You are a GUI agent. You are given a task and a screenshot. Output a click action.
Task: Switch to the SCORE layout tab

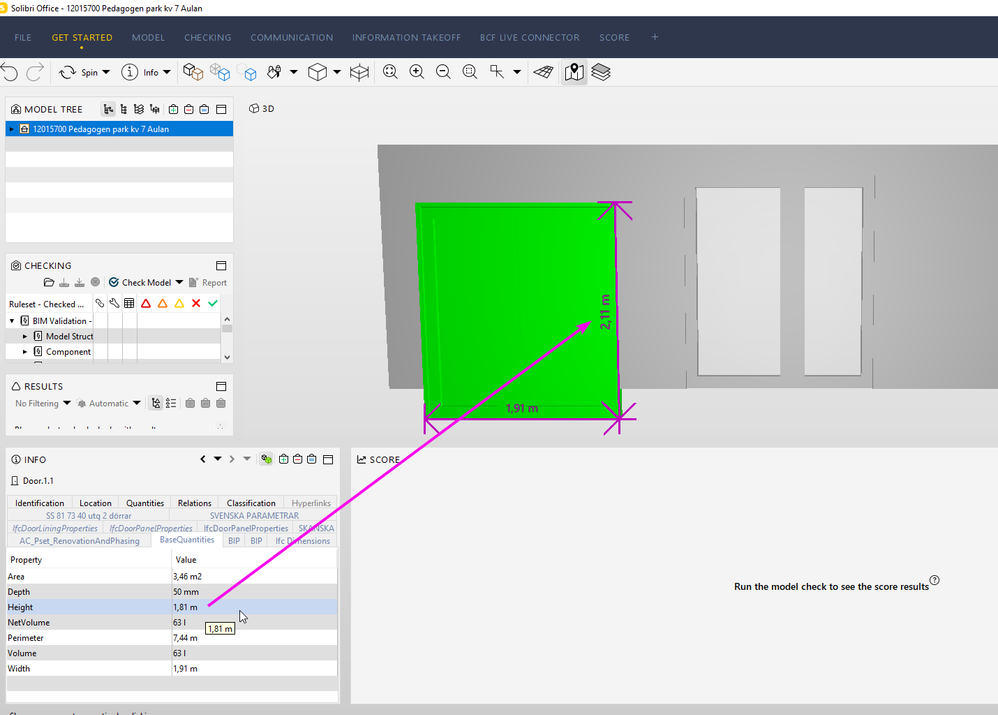[x=614, y=38]
